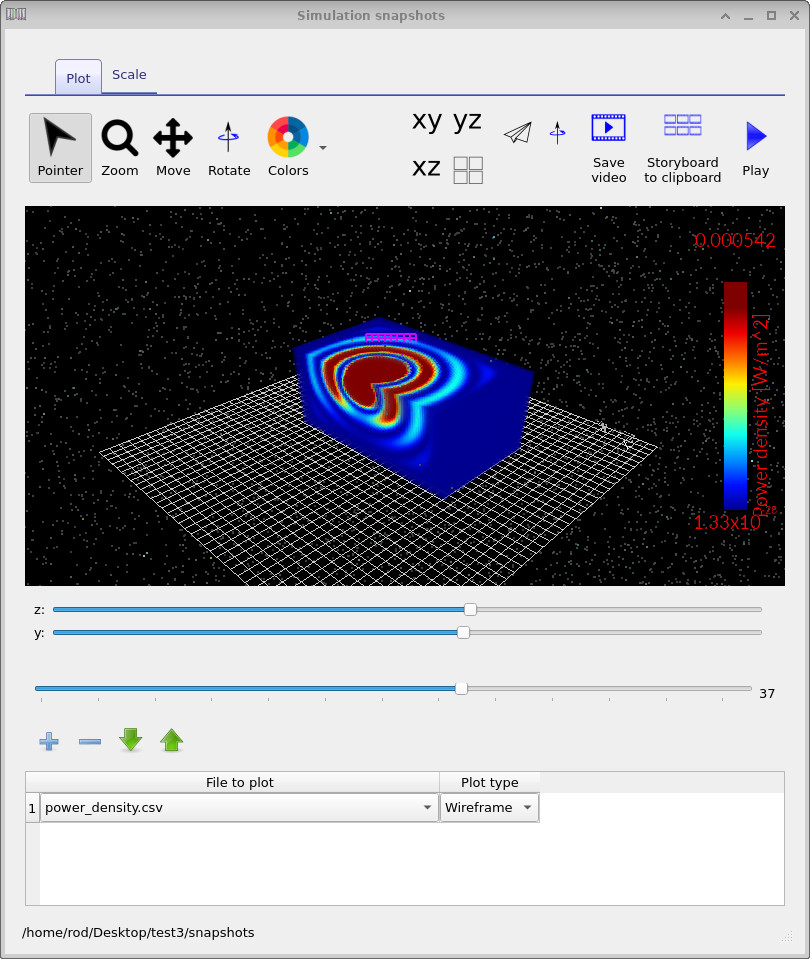
Task: Select the xz projection view
Action: (426, 168)
